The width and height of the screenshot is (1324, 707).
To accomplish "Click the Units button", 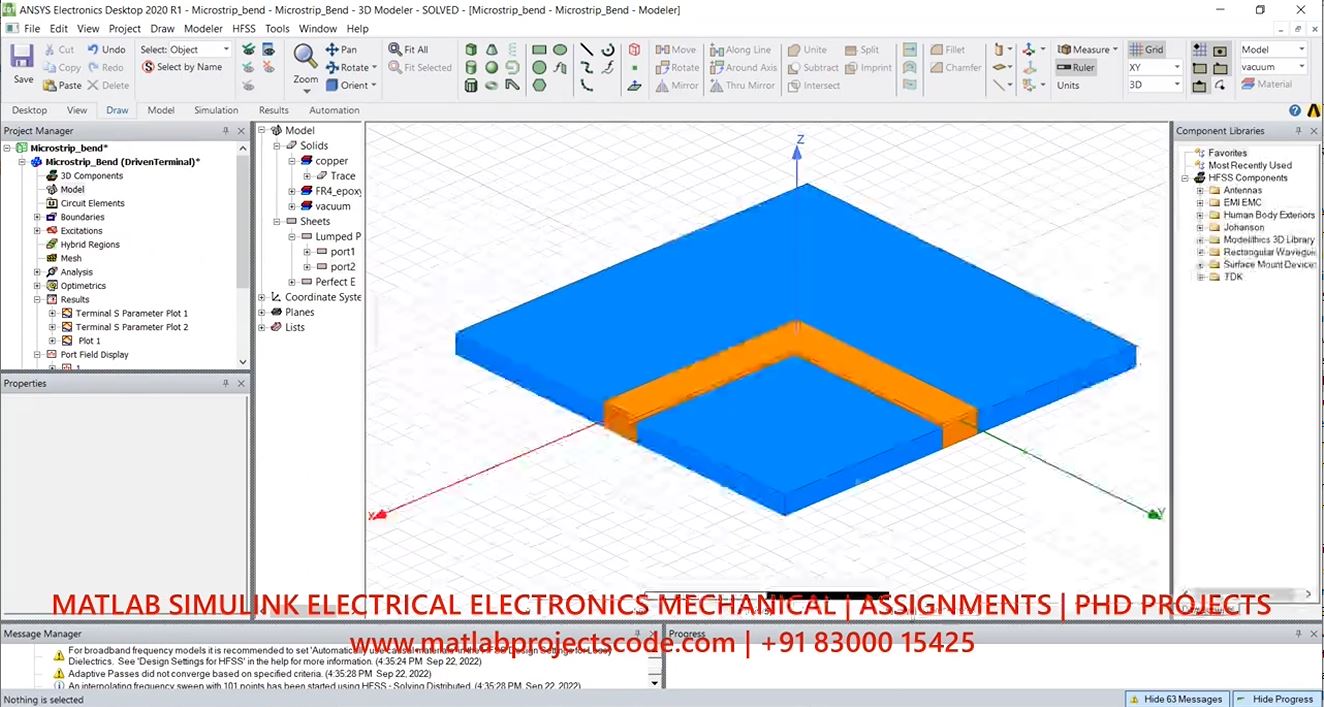I will 1068,85.
